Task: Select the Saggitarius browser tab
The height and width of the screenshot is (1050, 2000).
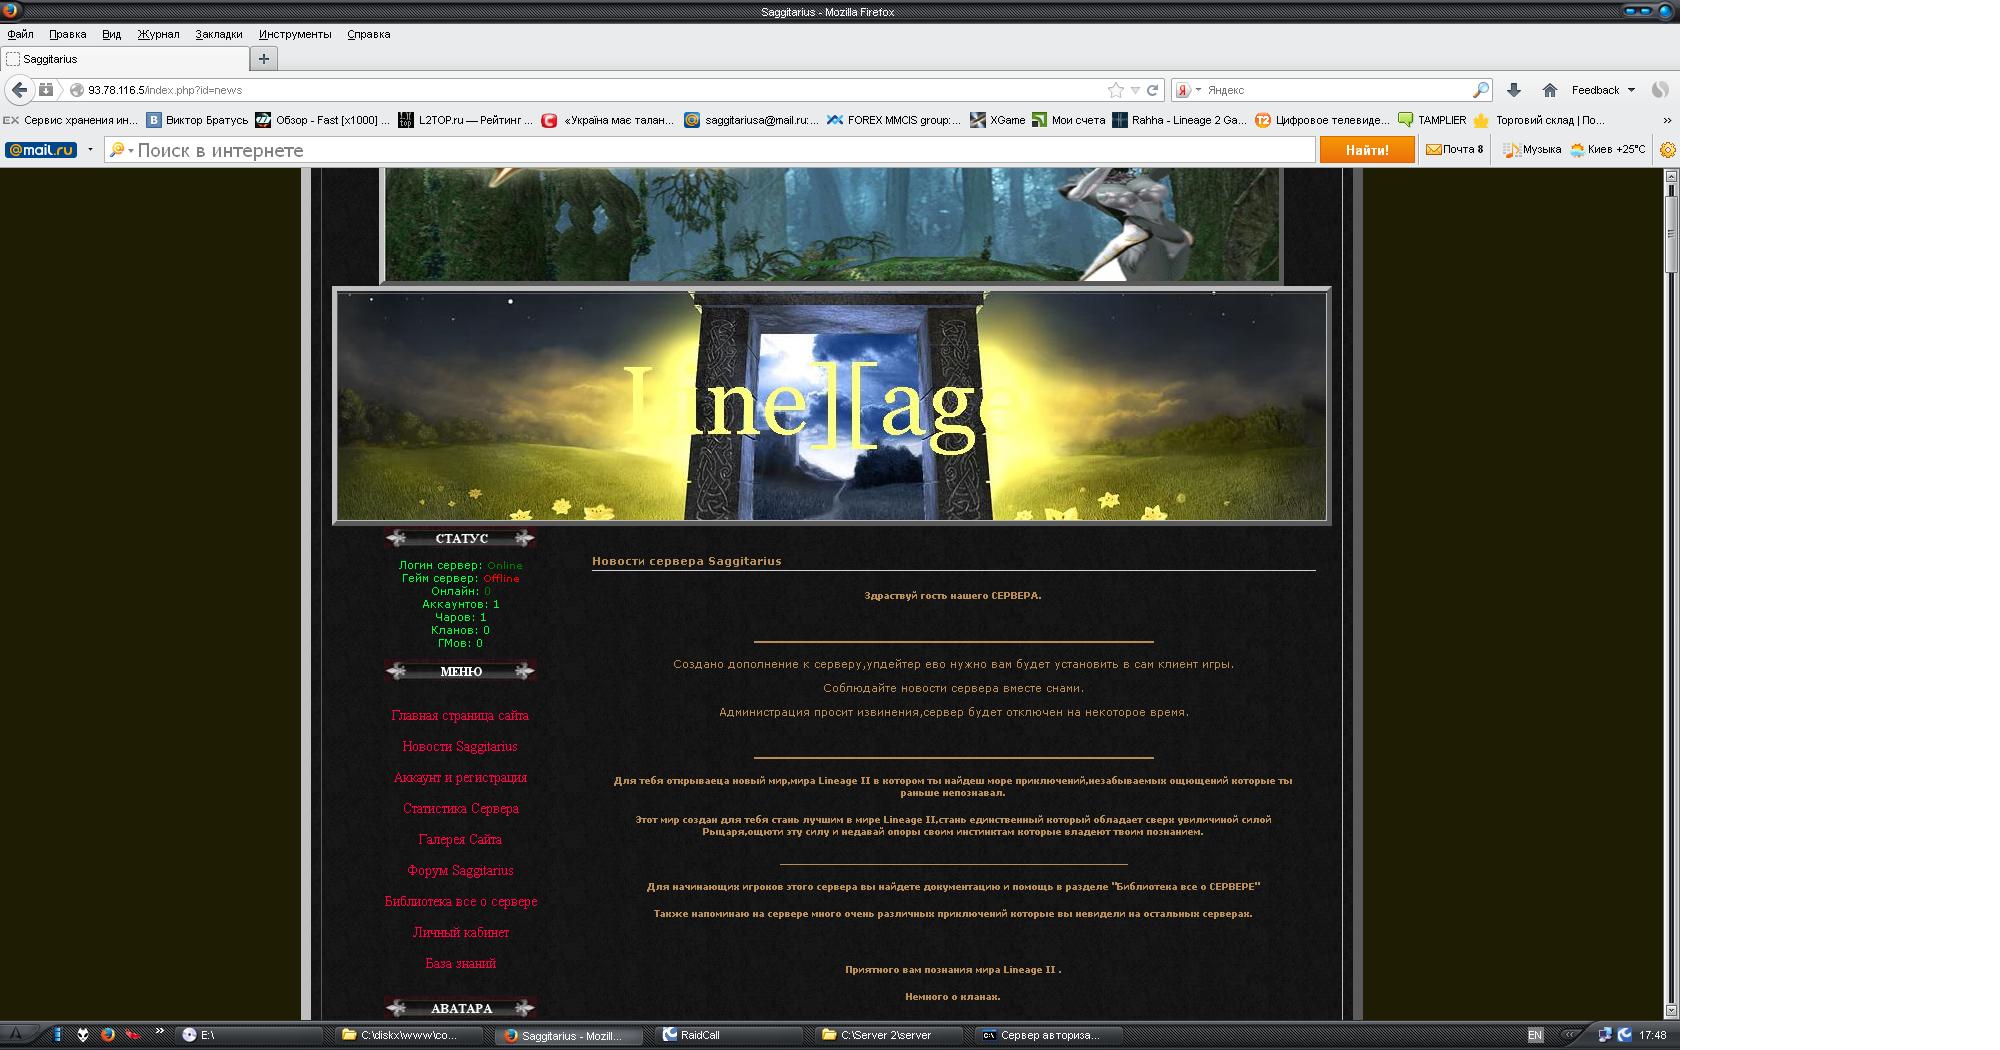Action: pos(124,59)
